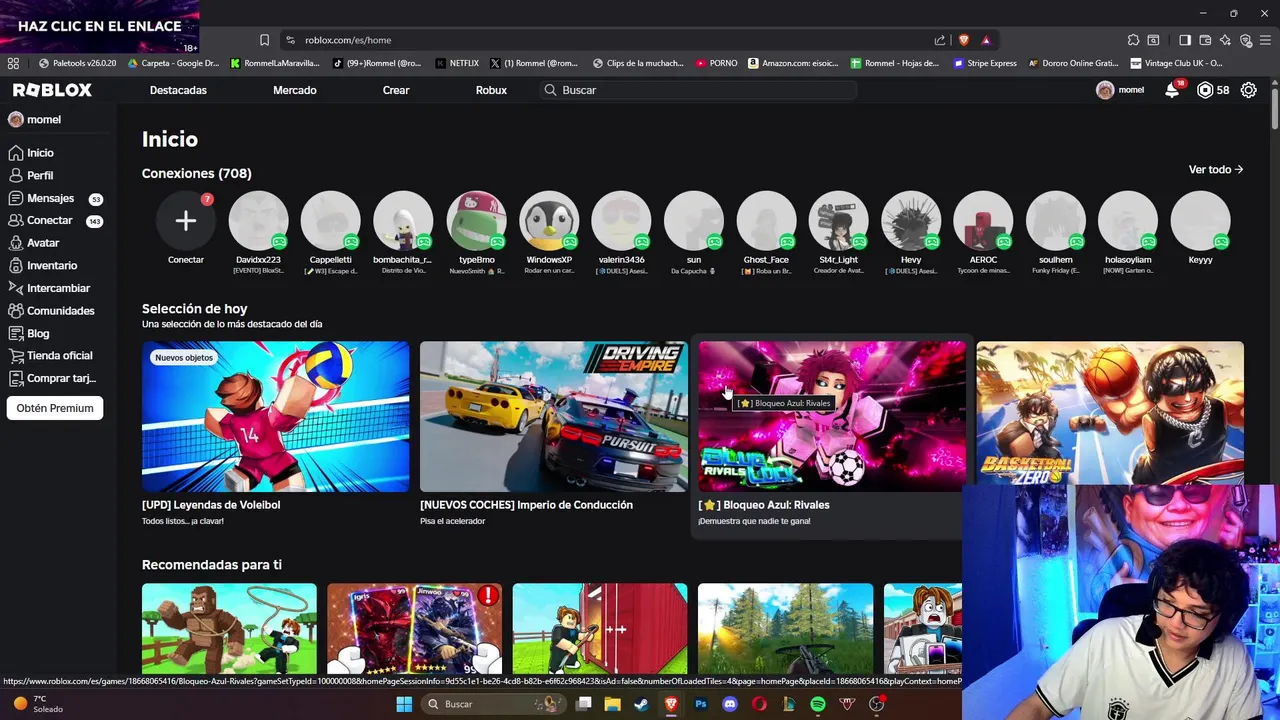Open the Robux balance icon

pyautogui.click(x=1205, y=90)
